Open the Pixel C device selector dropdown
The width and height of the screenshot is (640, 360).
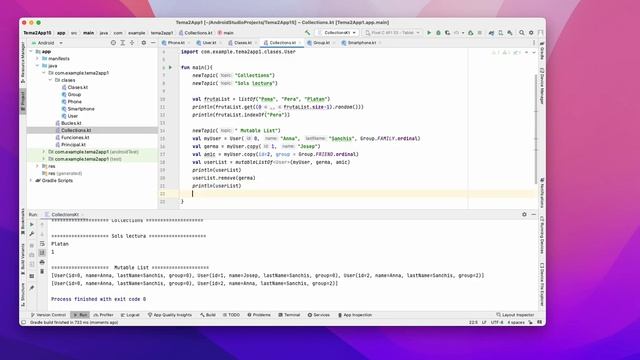(392, 33)
